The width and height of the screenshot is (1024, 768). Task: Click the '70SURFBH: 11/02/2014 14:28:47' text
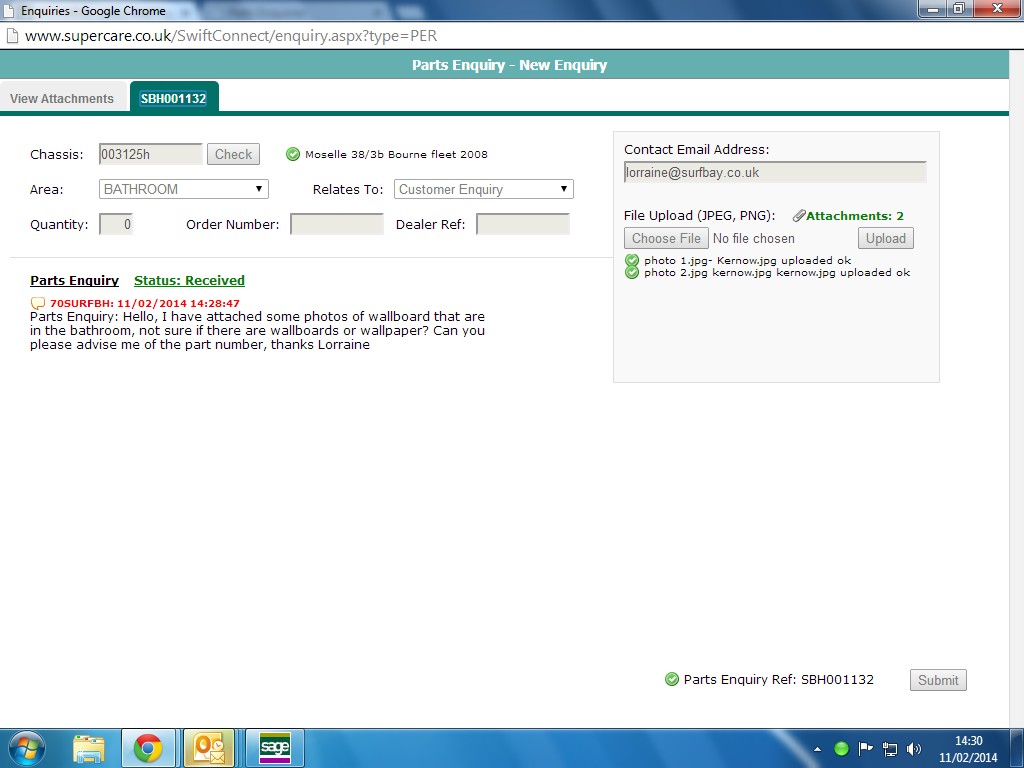pos(145,304)
